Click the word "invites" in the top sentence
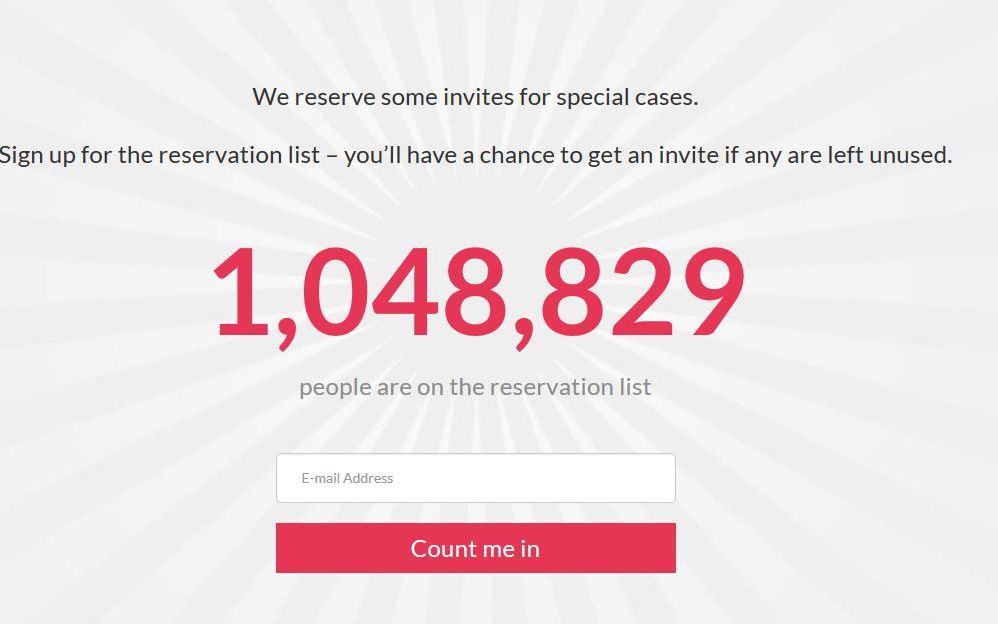This screenshot has height=624, width=998. coord(476,97)
